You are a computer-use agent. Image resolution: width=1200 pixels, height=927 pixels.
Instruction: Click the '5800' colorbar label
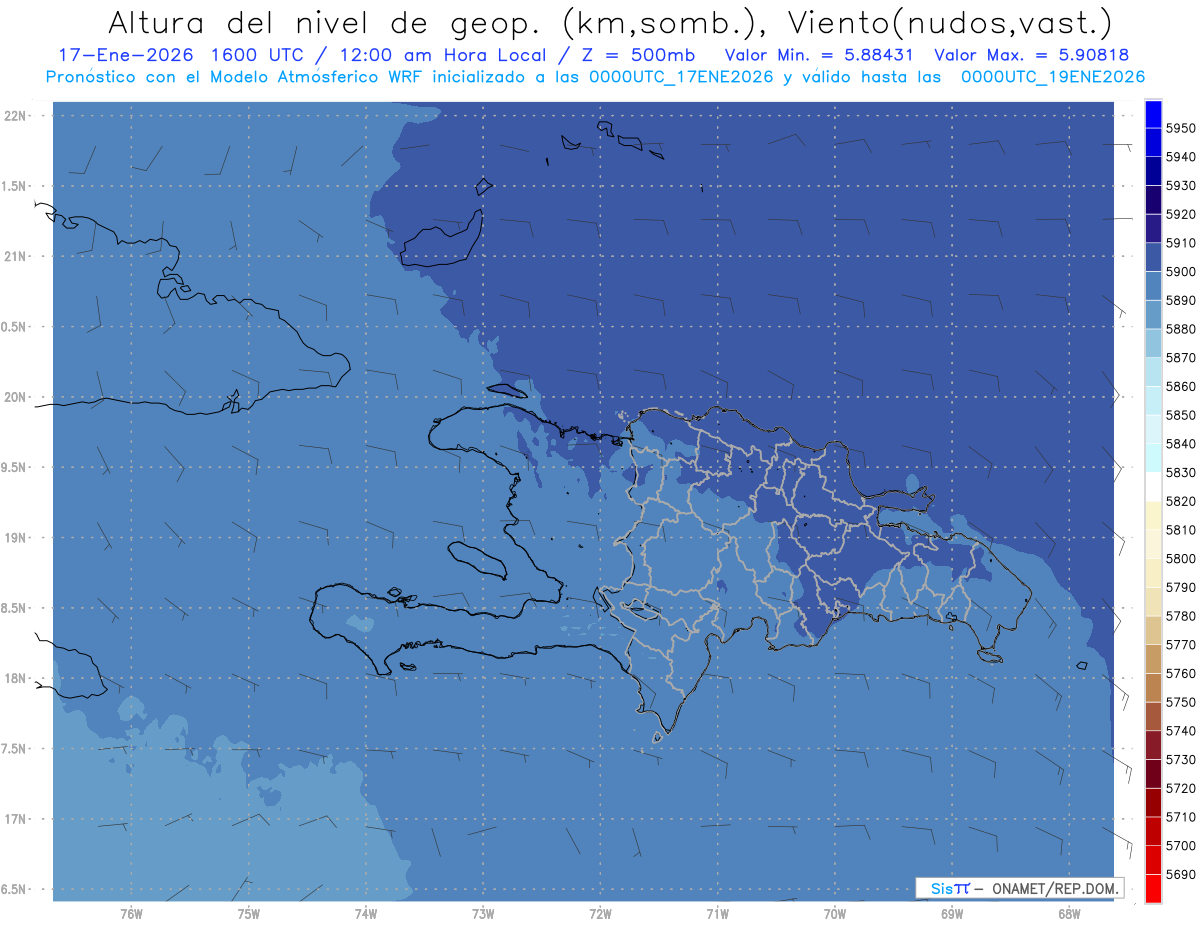(x=1180, y=559)
